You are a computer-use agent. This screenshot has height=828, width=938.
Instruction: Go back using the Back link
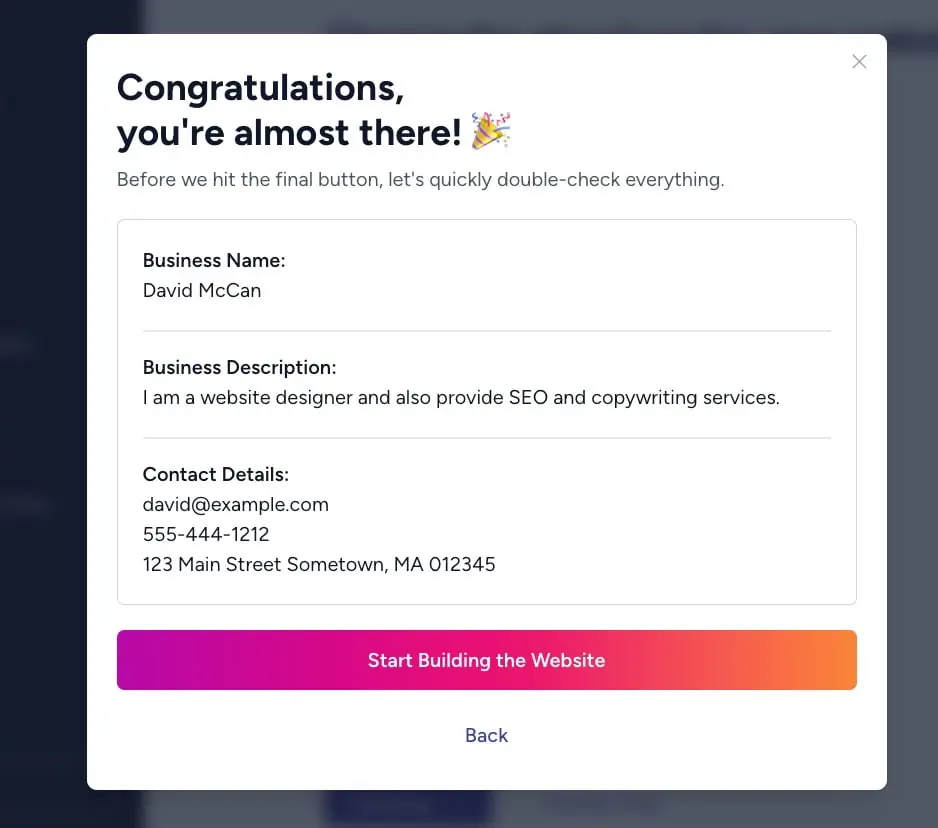(x=486, y=735)
